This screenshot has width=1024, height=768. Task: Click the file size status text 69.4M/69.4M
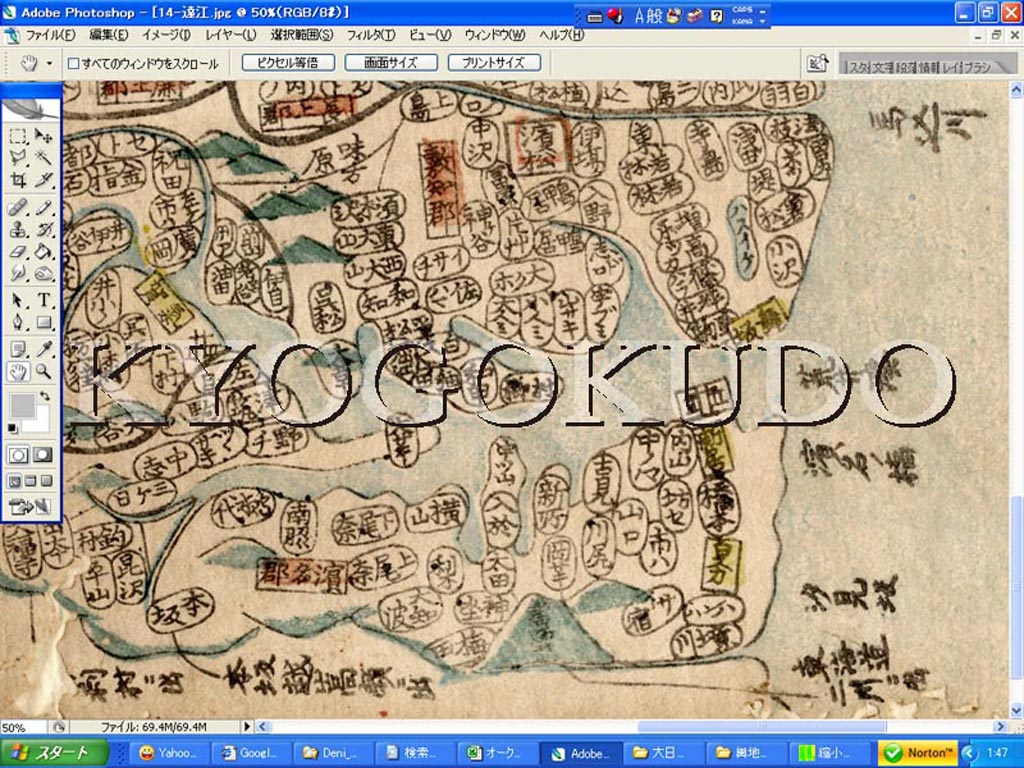[x=153, y=727]
